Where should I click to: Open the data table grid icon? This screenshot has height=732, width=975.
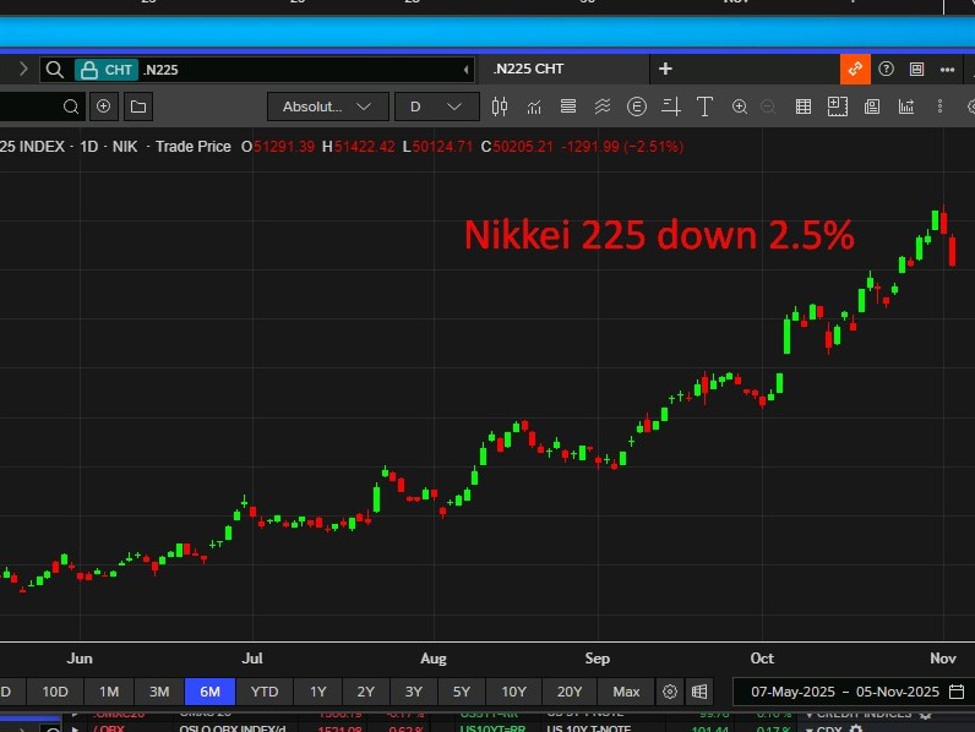pyautogui.click(x=803, y=107)
